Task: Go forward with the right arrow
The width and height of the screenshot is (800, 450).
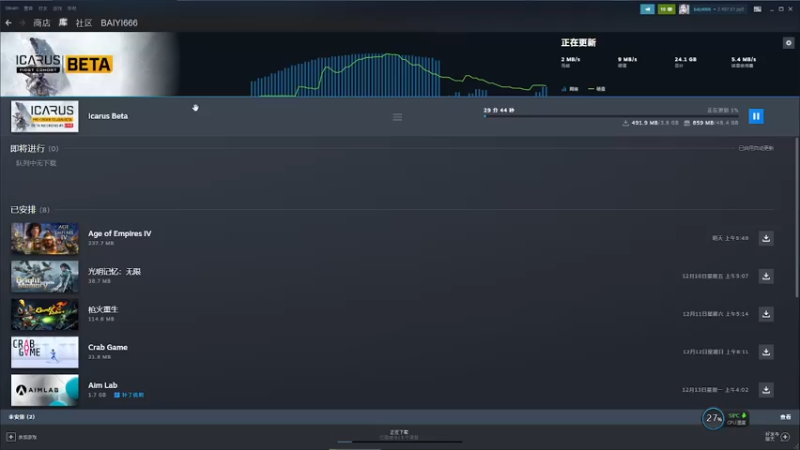Action: coord(22,23)
